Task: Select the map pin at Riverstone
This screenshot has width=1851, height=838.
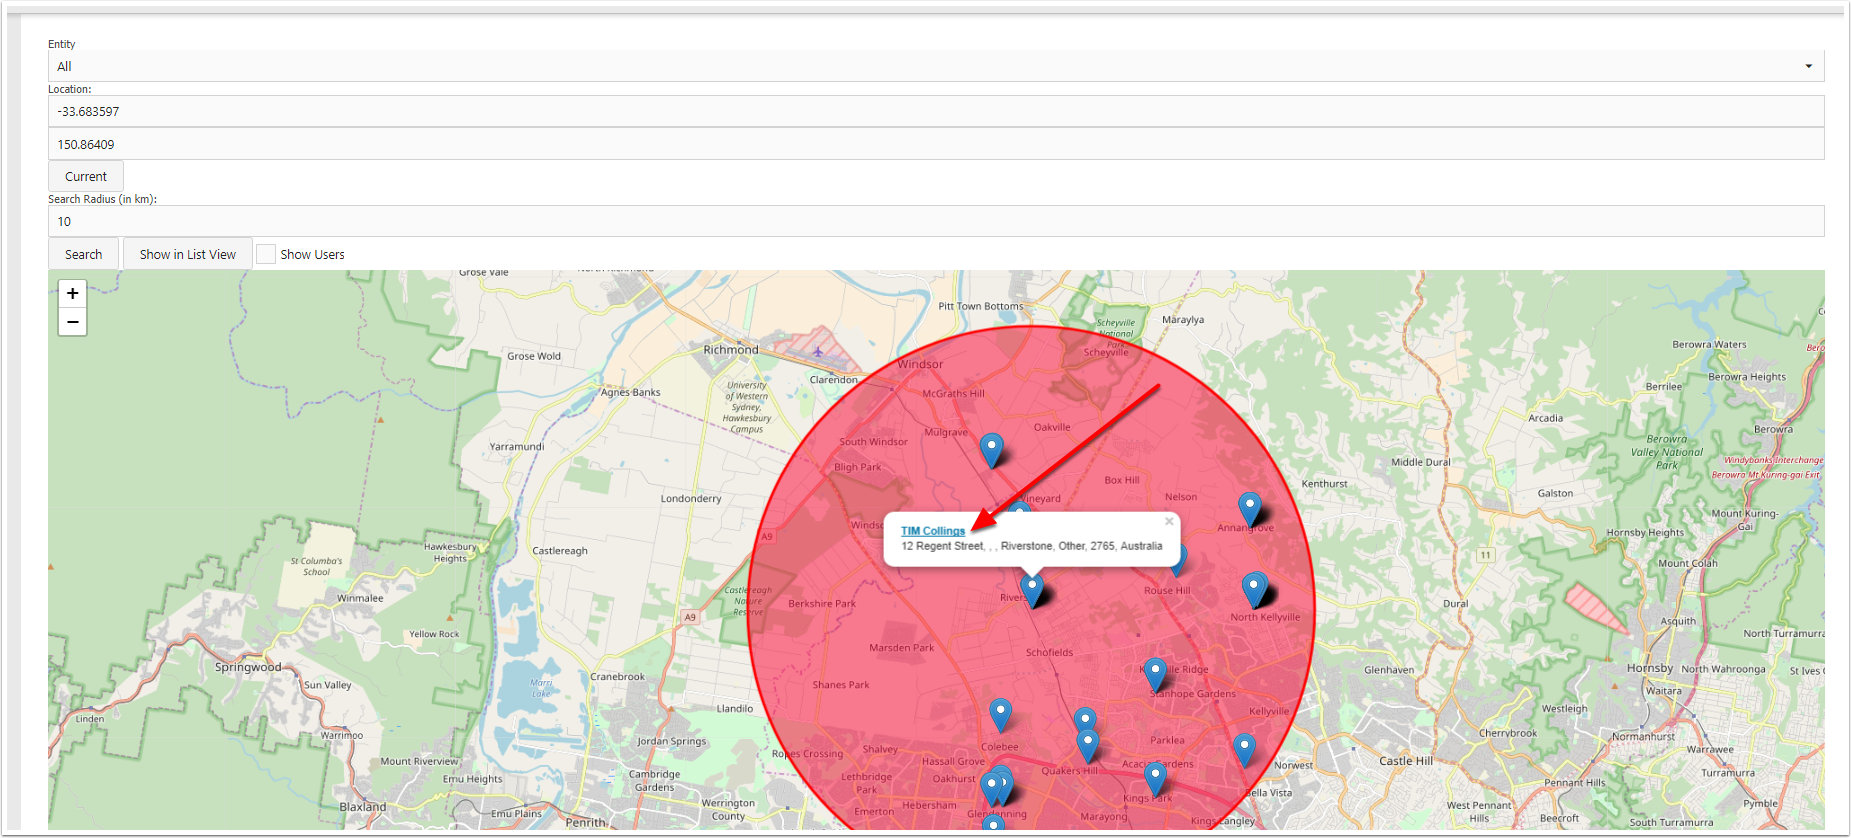Action: 1032,589
